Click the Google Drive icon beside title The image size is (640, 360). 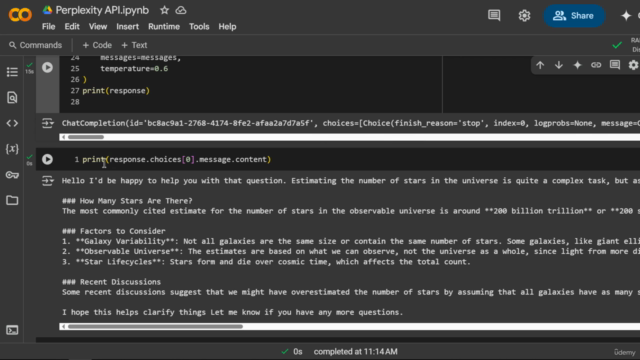tap(47, 10)
